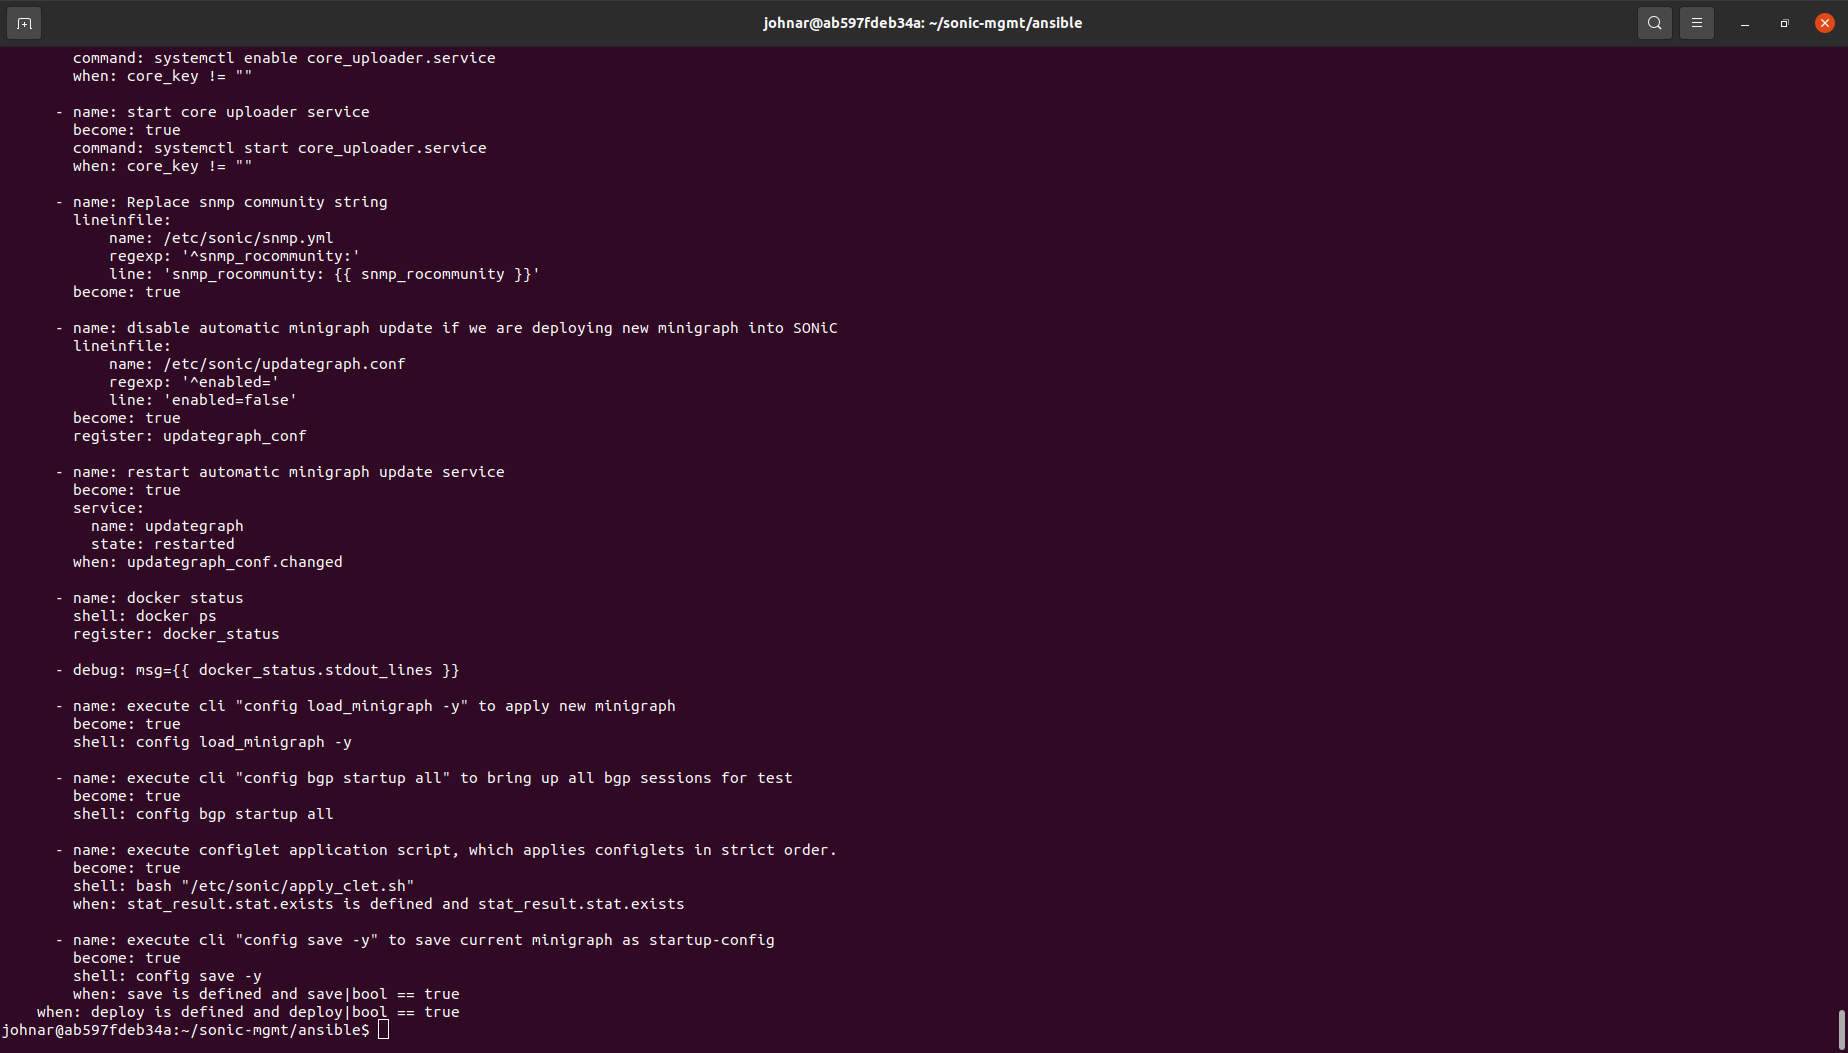Click the line 'systemctl enable core_uploader.service'
Viewport: 1848px width, 1053px height.
coord(325,58)
